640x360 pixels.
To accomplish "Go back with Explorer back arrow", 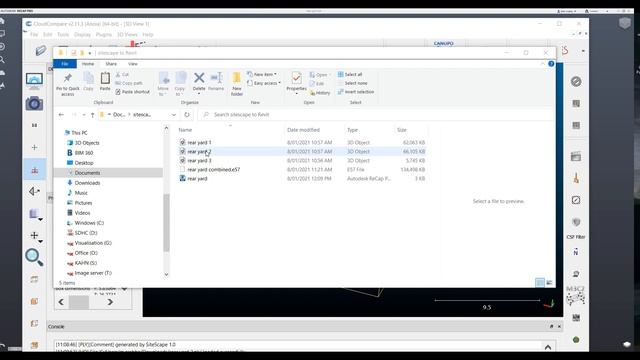I will pos(61,115).
